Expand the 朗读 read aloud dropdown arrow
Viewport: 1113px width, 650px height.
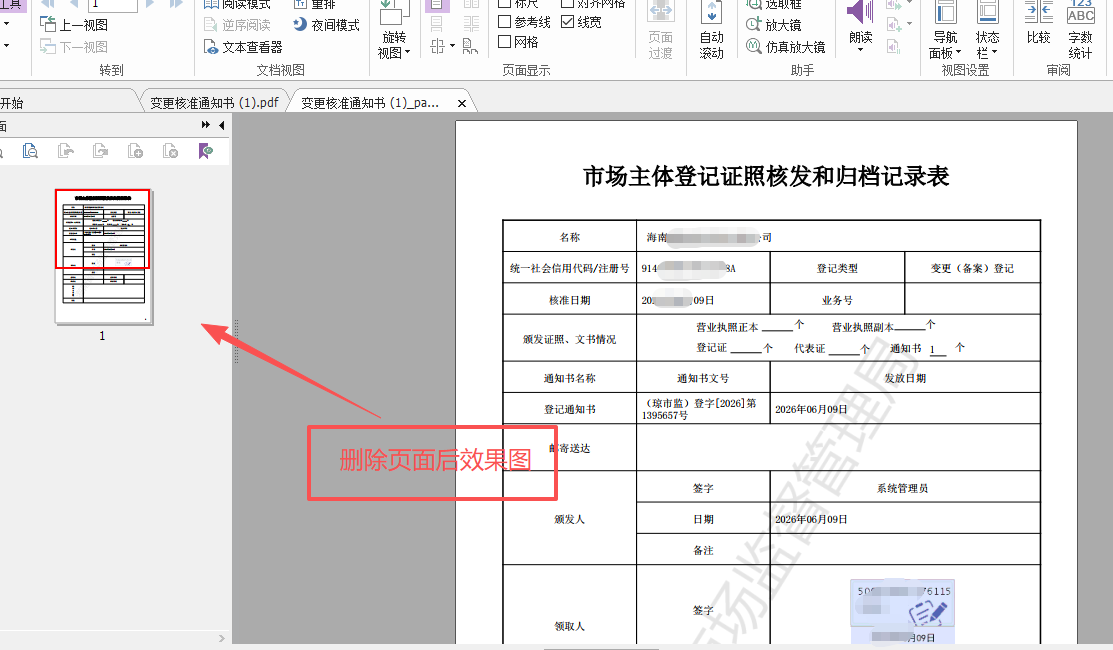(x=860, y=50)
